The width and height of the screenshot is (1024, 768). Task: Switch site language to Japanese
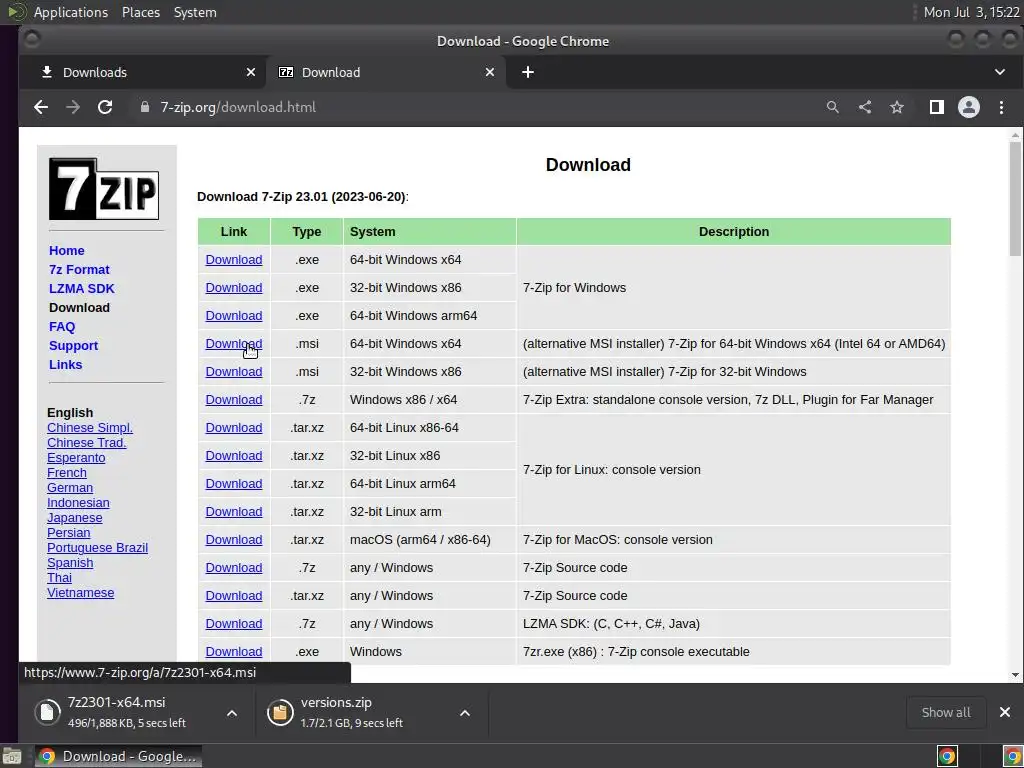74,518
